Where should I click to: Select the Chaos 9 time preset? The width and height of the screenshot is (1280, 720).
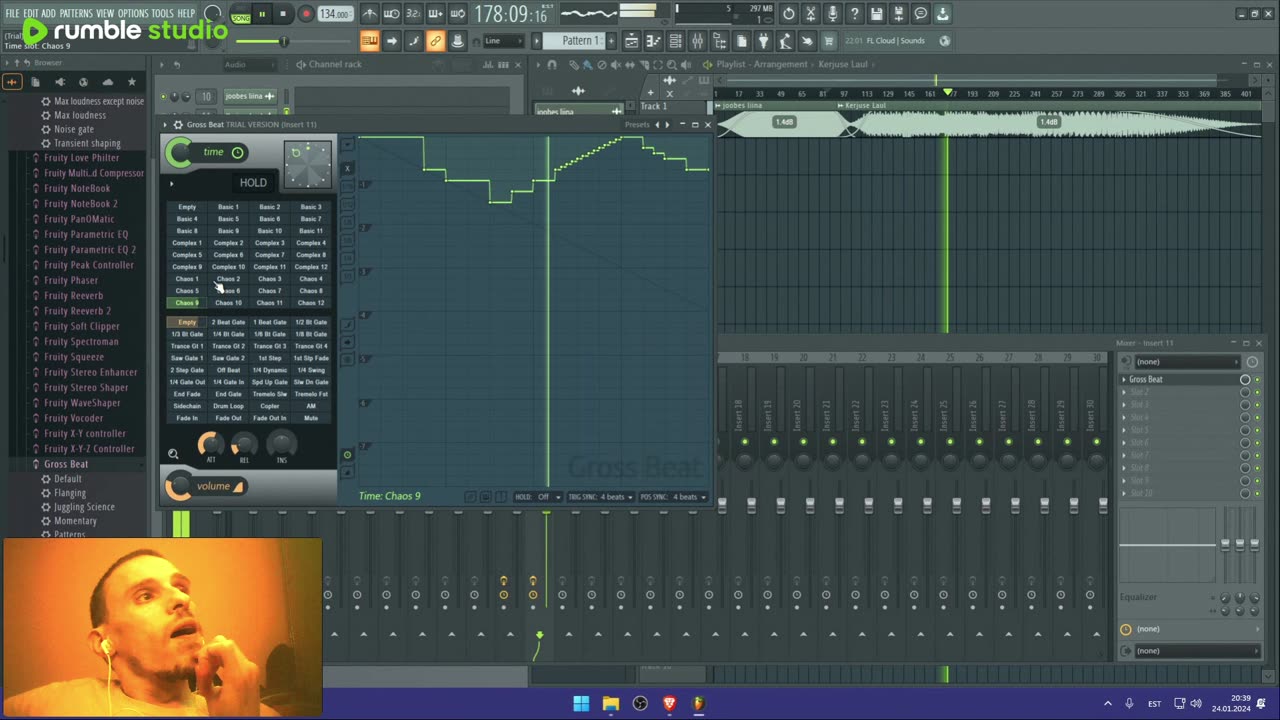[x=187, y=303]
